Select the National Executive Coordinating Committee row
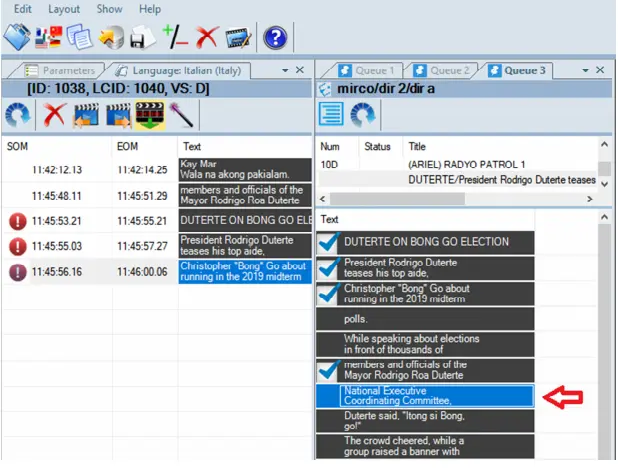Viewport: 618px width, 469px height. 435,396
